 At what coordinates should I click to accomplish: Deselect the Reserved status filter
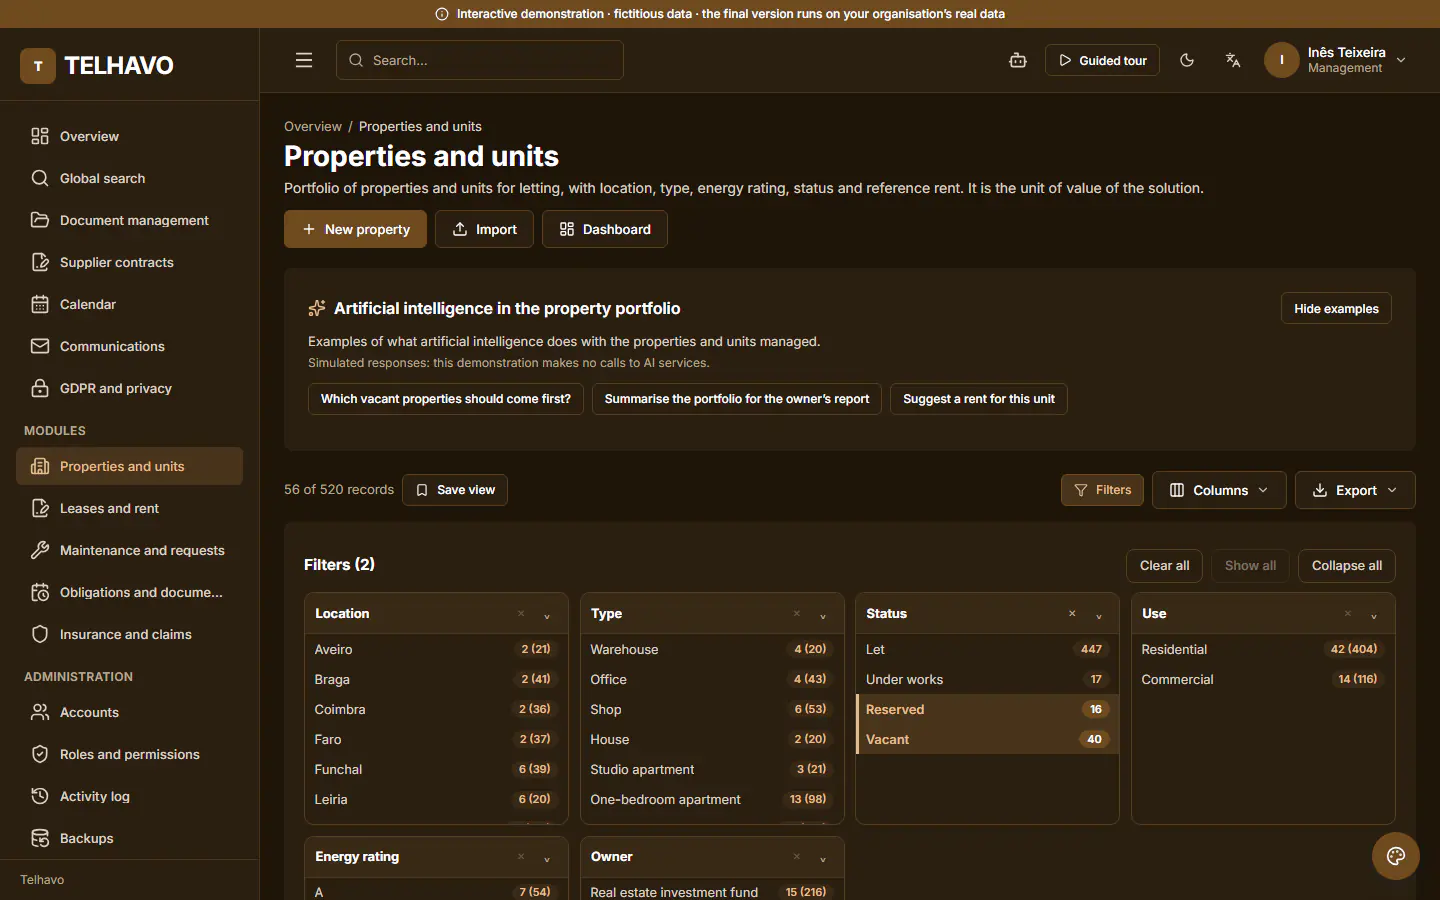tap(987, 709)
